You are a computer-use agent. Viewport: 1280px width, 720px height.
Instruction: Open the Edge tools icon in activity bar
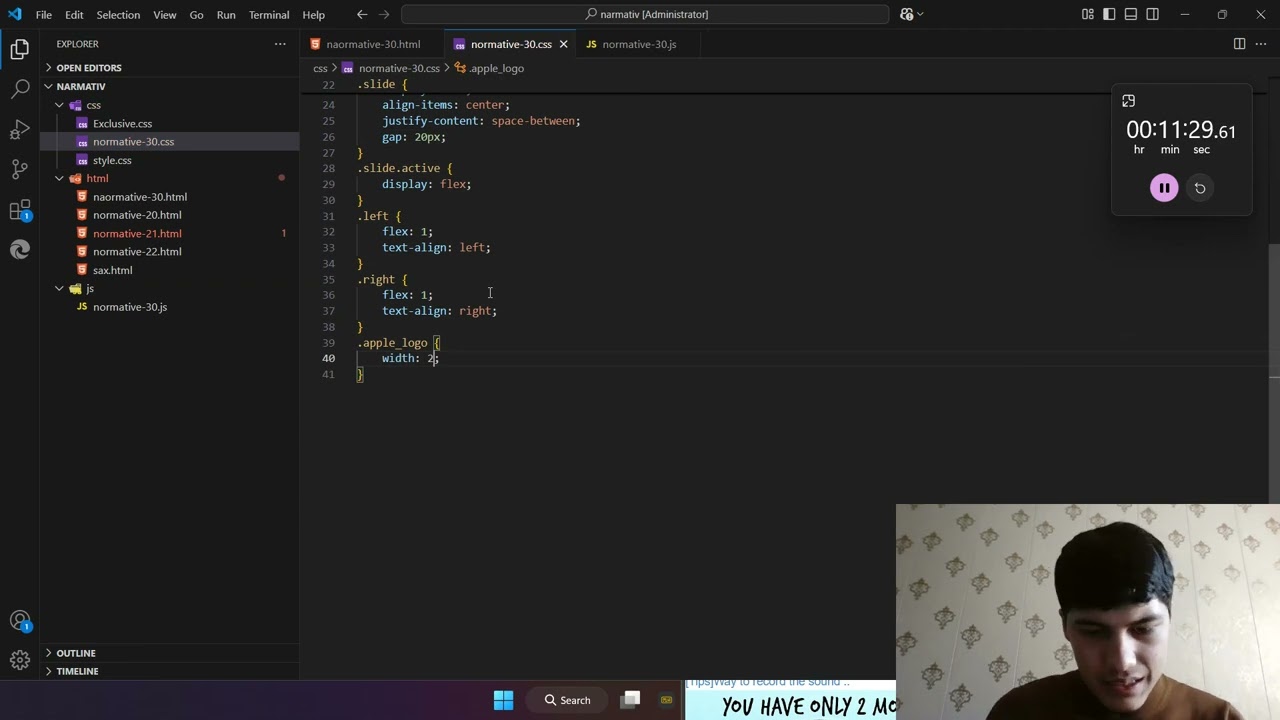click(20, 250)
